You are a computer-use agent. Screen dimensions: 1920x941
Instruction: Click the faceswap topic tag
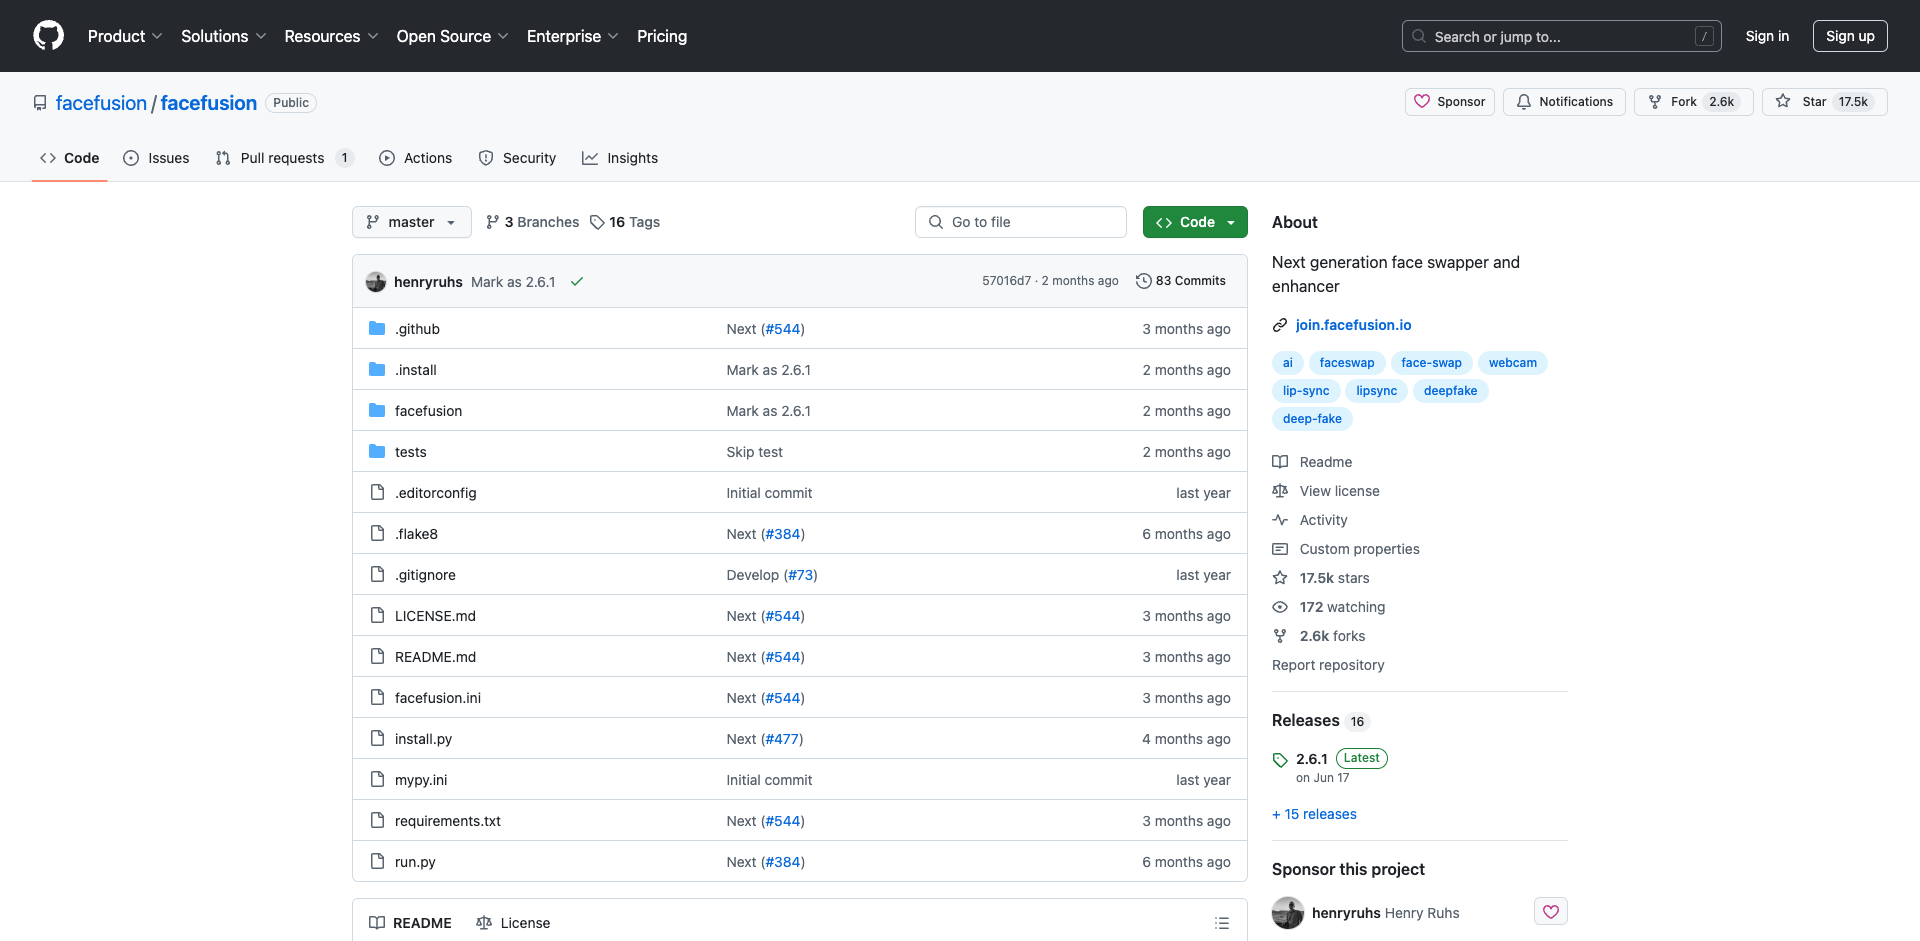[x=1346, y=363]
